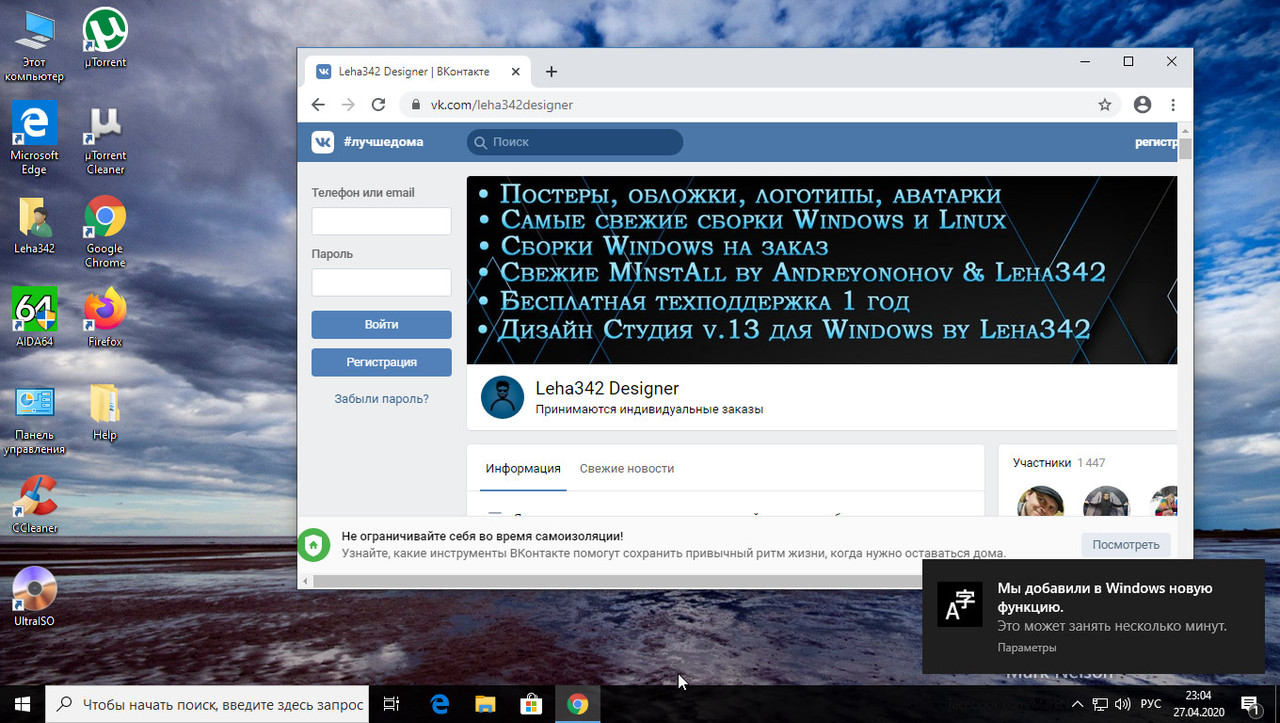The height and width of the screenshot is (723, 1280).
Task: Open Chrome's three-dot menu
Action: (x=1172, y=104)
